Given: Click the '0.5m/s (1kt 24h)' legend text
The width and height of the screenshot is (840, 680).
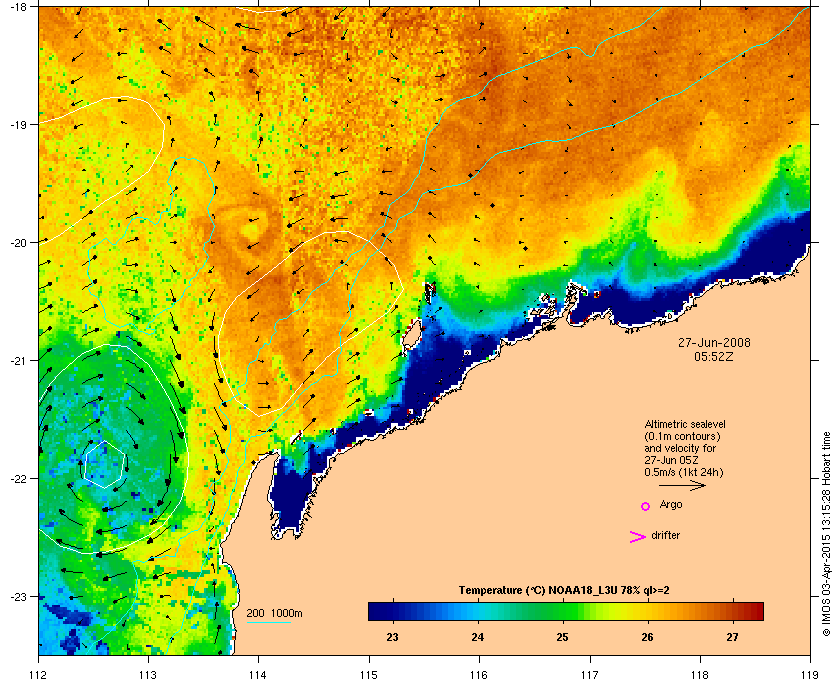Looking at the screenshot, I should pos(684,473).
